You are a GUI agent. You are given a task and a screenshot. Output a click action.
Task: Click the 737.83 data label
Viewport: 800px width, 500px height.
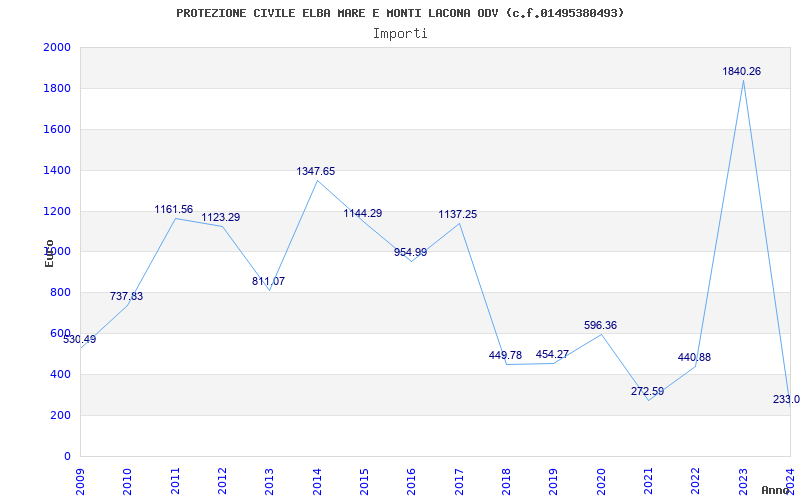[x=127, y=296]
